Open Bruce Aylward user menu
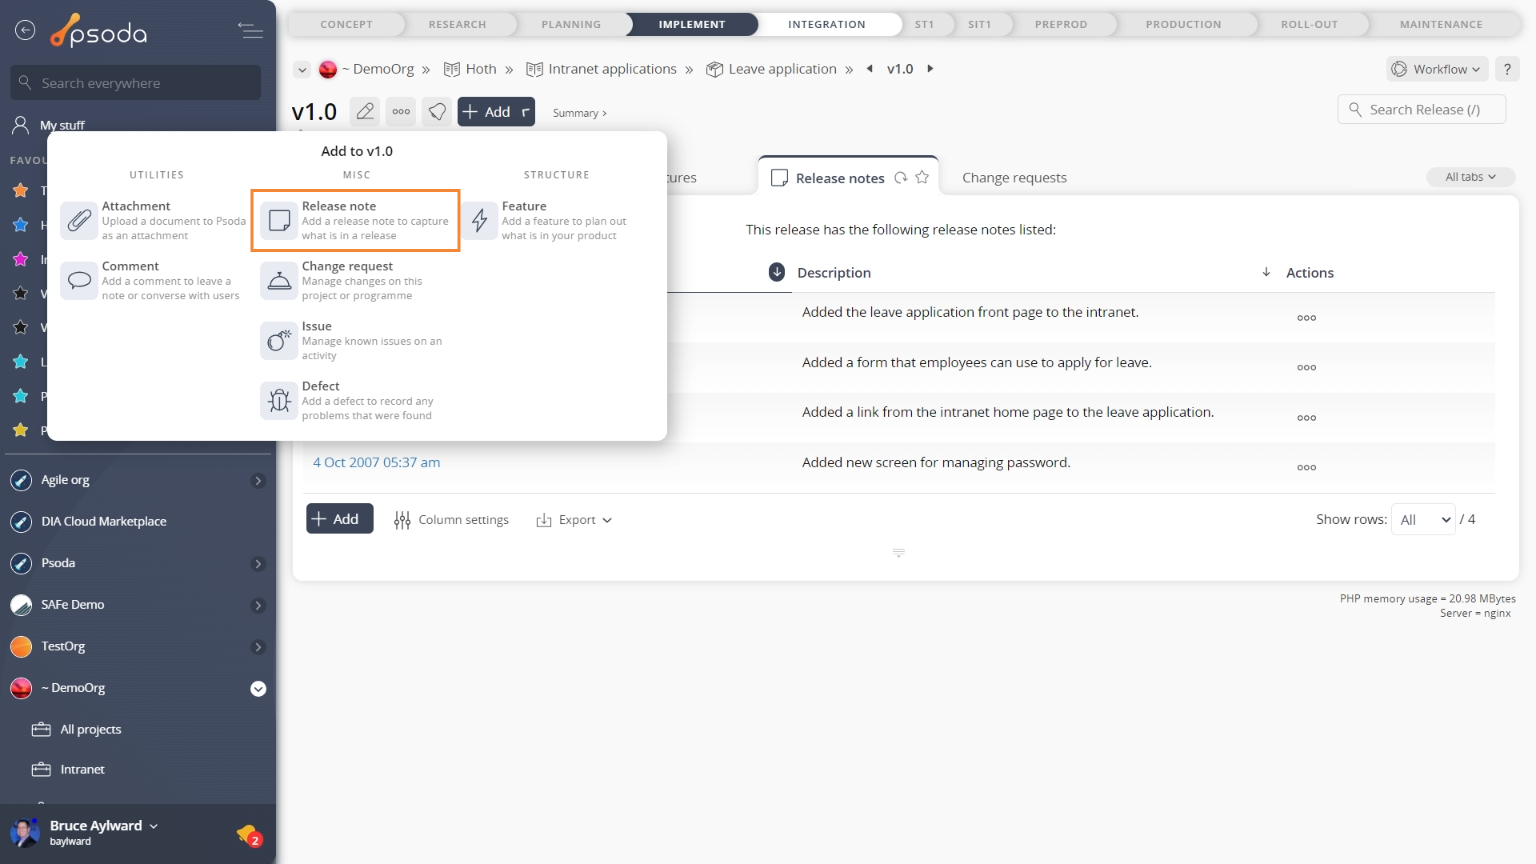Viewport: 1536px width, 864px height. click(104, 826)
